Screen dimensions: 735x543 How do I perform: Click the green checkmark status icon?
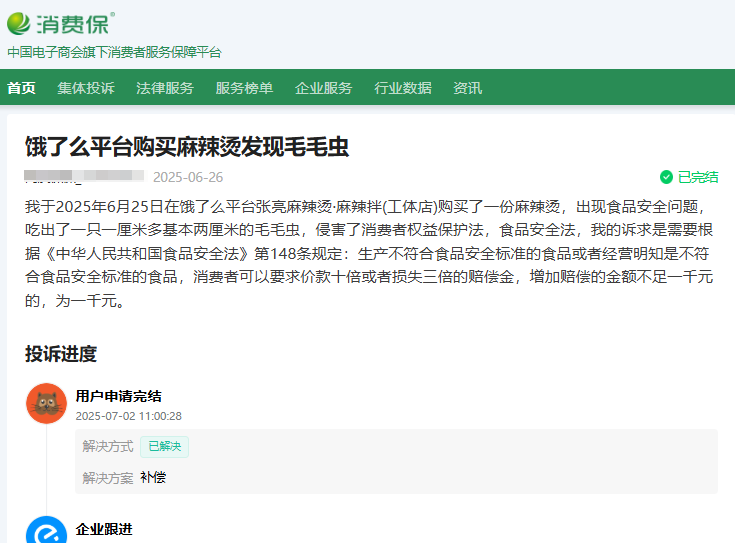pyautogui.click(x=666, y=177)
